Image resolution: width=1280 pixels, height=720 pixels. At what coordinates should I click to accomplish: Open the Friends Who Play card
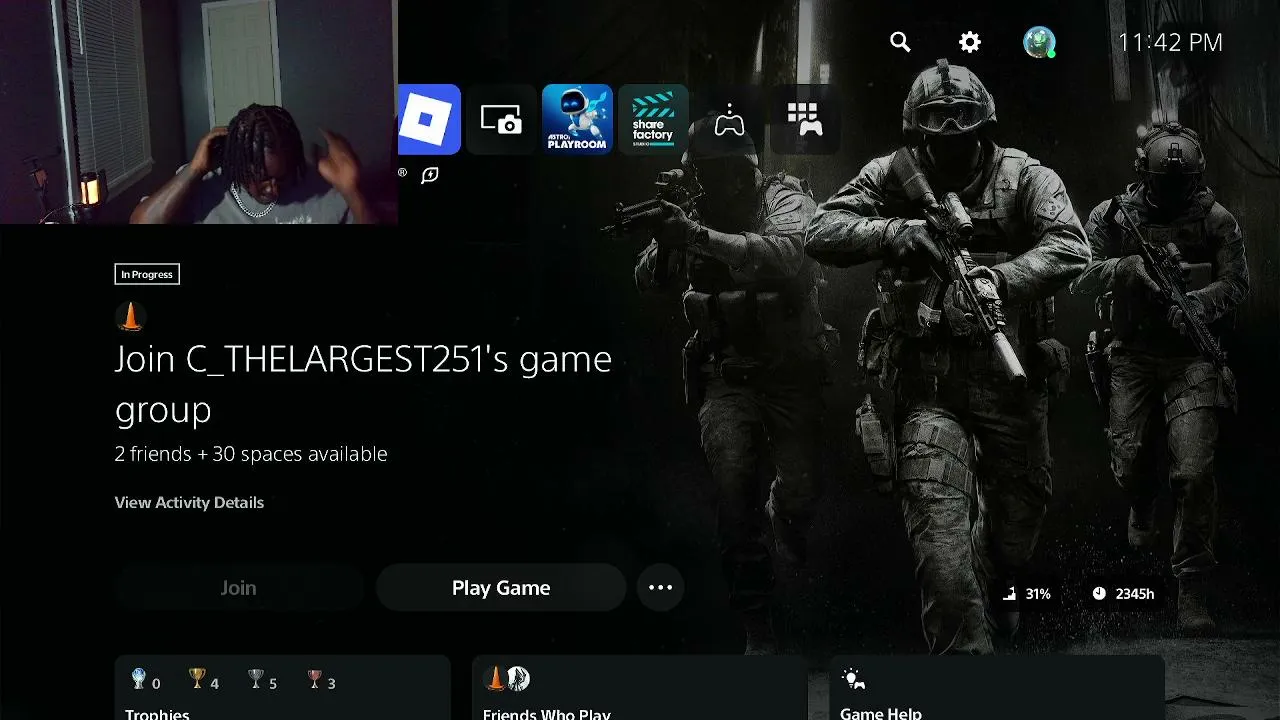[639, 688]
